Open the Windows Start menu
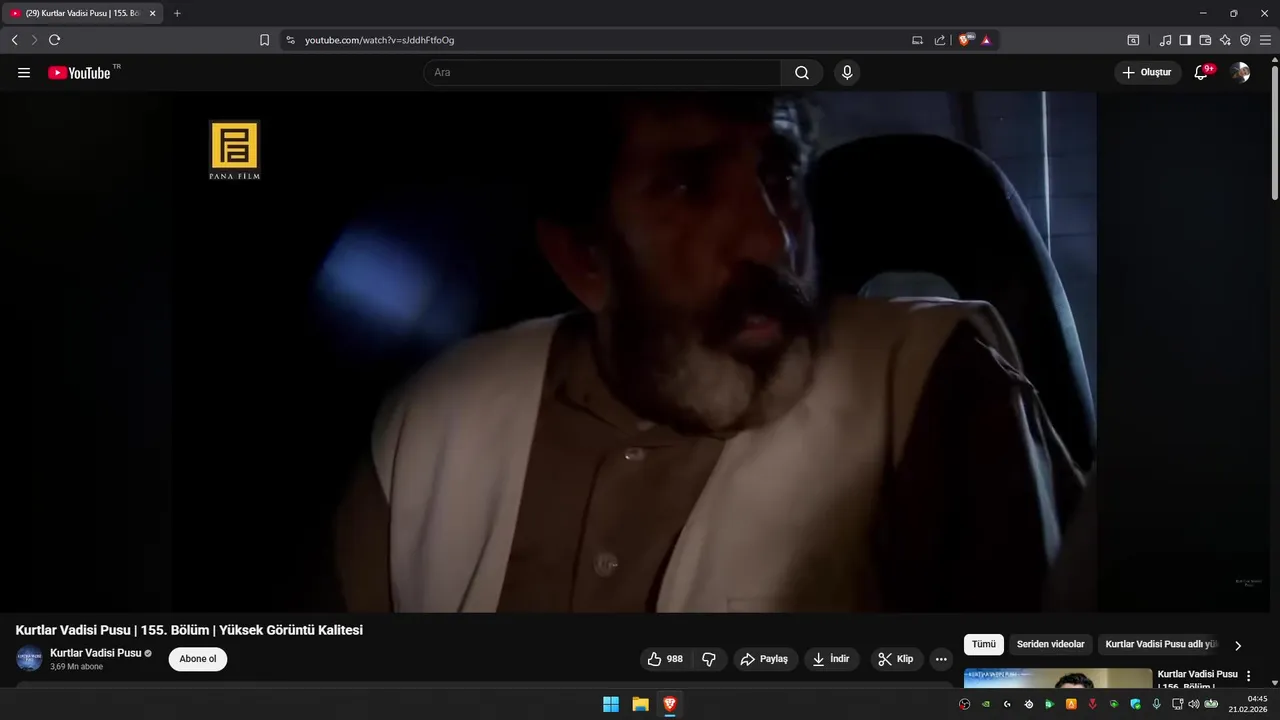The width and height of the screenshot is (1280, 720). tap(611, 704)
